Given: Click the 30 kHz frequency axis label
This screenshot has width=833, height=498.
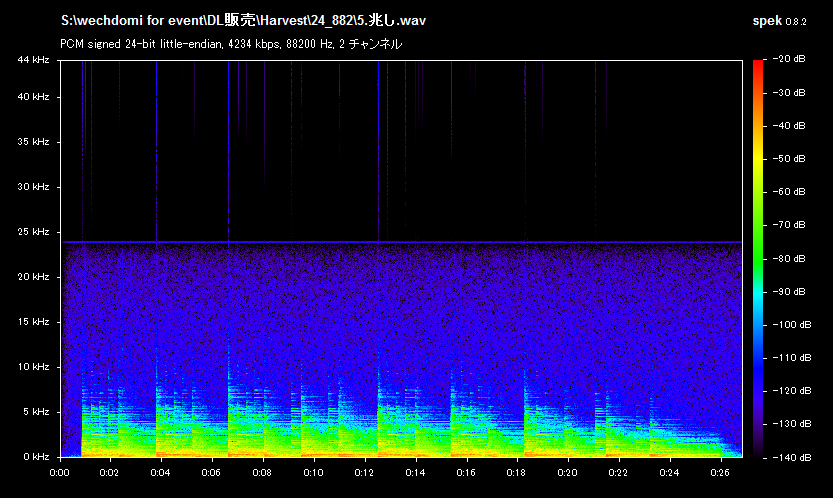Looking at the screenshot, I should (33, 187).
